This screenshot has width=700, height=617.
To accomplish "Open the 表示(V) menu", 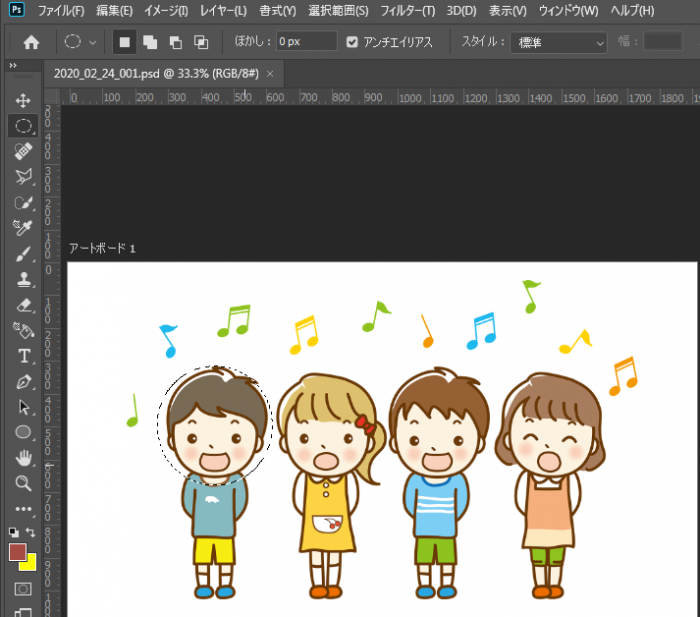I will coord(508,10).
